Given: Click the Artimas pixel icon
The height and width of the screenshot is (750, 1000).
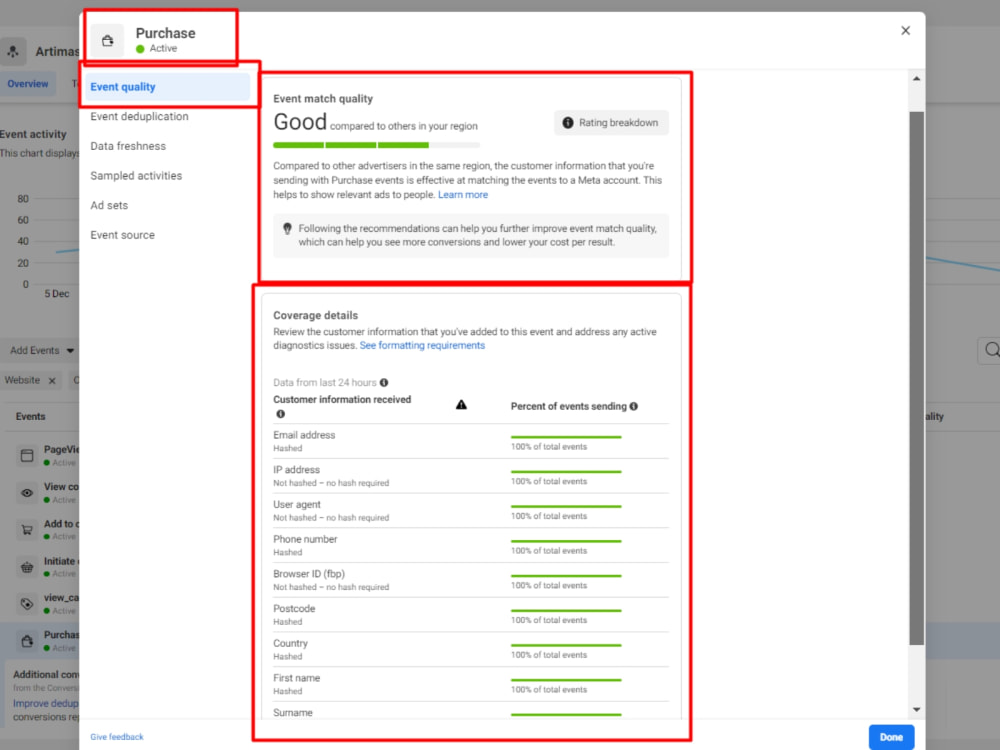Looking at the screenshot, I should click(x=13, y=52).
